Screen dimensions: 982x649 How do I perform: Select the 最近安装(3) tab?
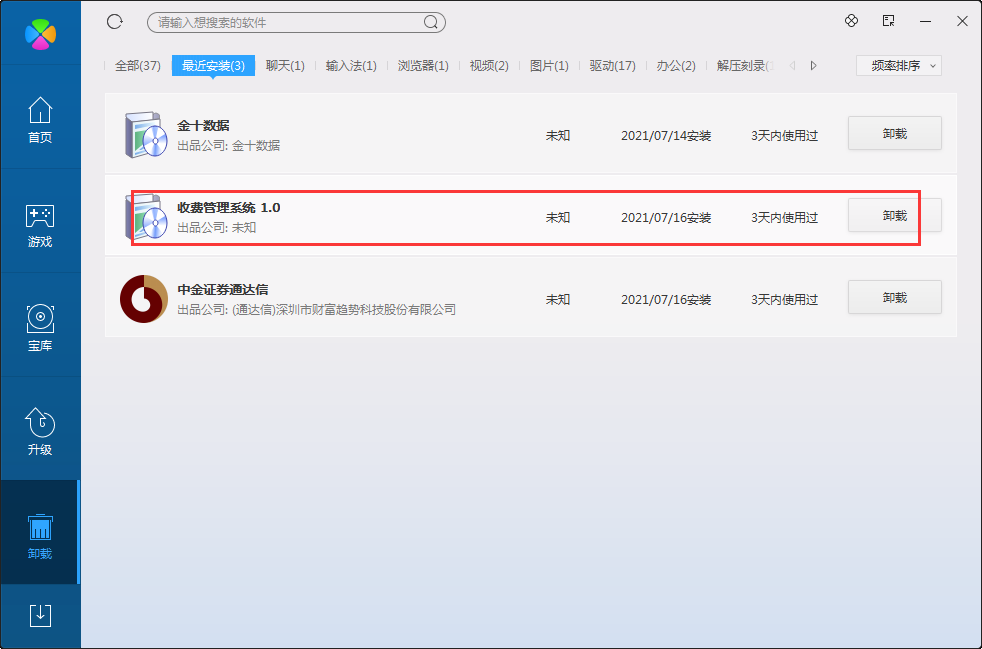click(214, 66)
